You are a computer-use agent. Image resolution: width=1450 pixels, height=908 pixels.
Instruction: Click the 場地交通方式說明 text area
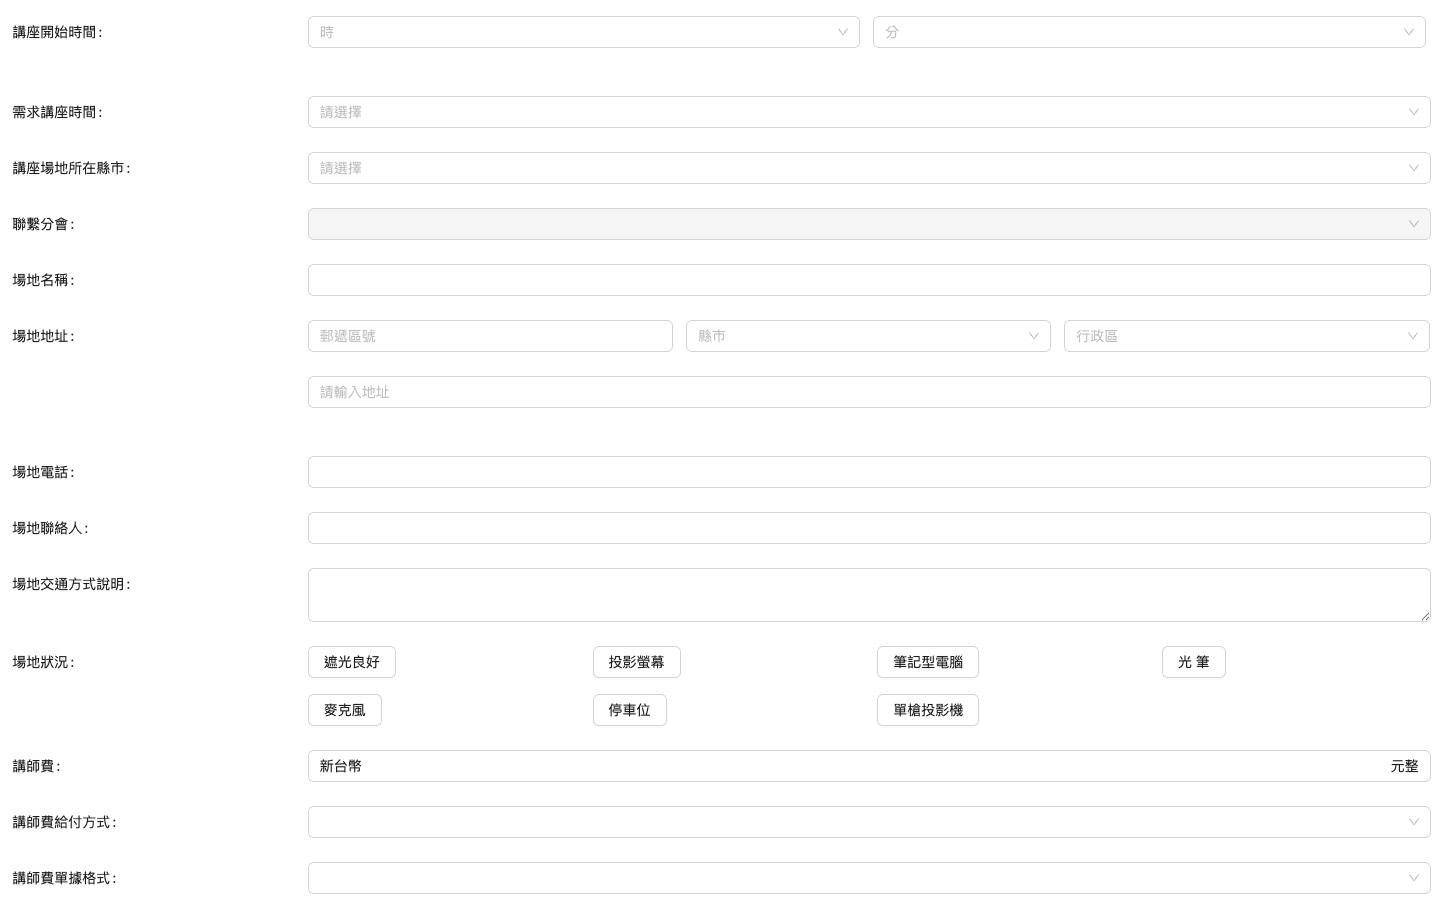(868, 595)
